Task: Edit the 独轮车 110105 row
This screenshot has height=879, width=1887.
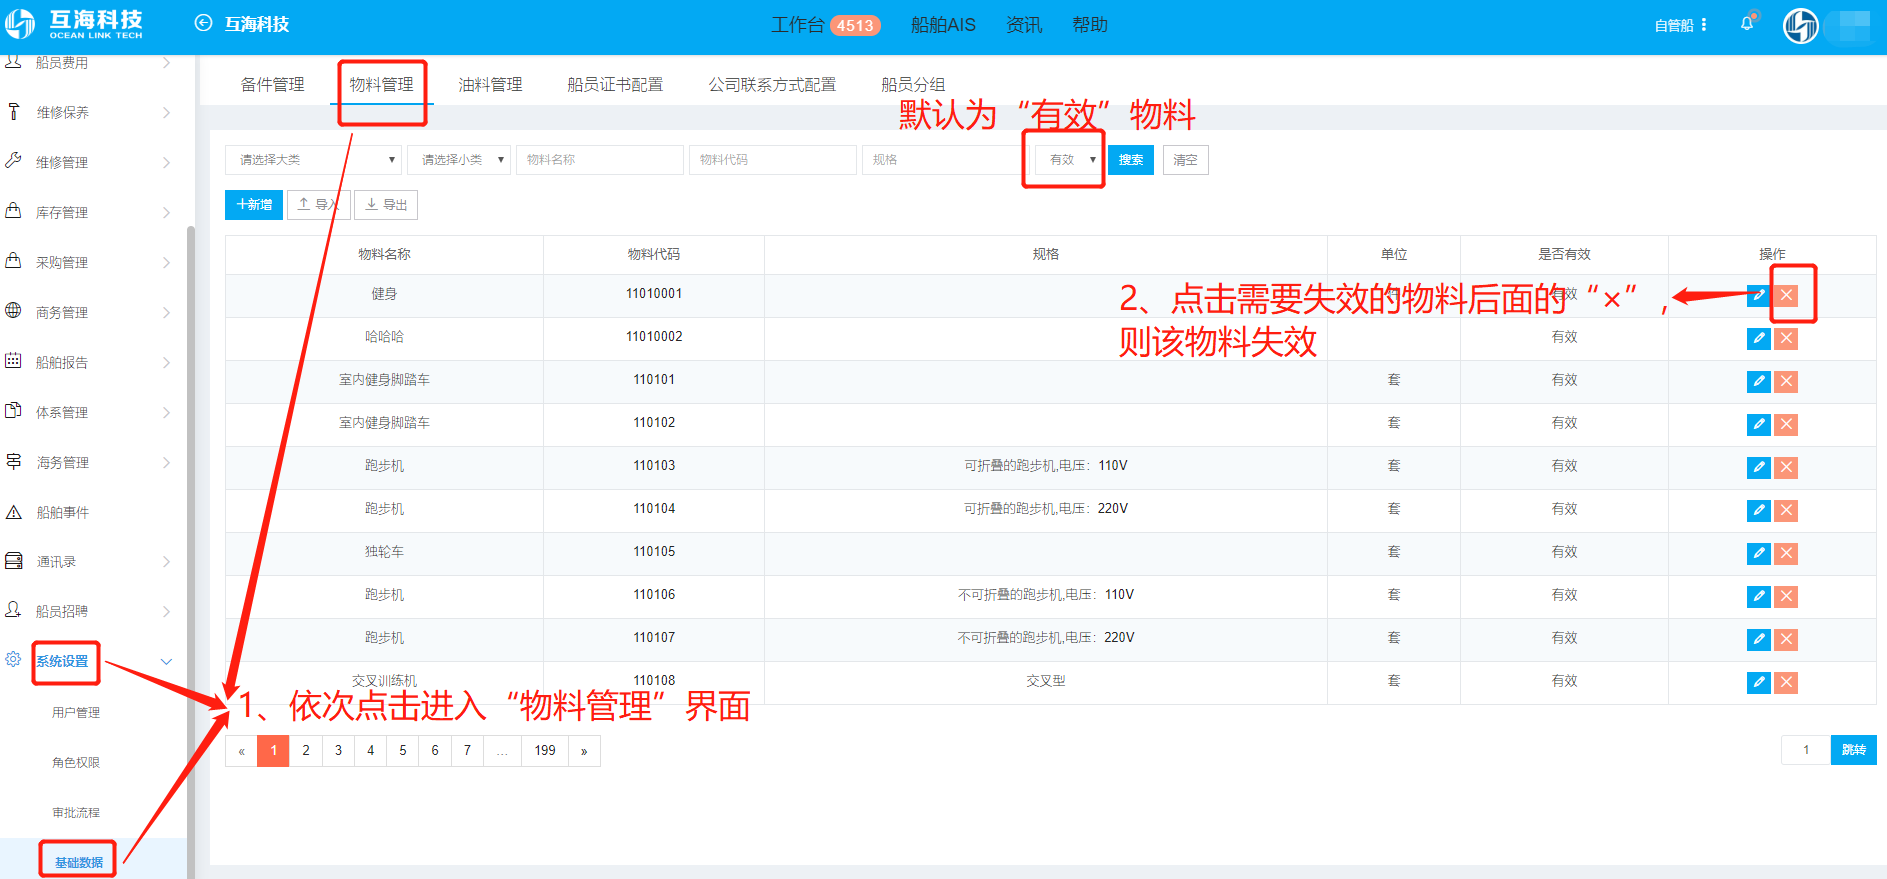Action: click(1758, 553)
